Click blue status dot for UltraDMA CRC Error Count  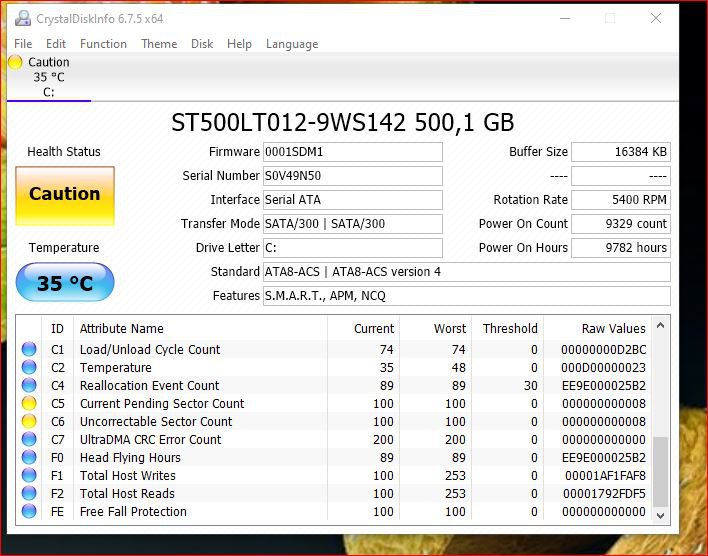[29, 439]
